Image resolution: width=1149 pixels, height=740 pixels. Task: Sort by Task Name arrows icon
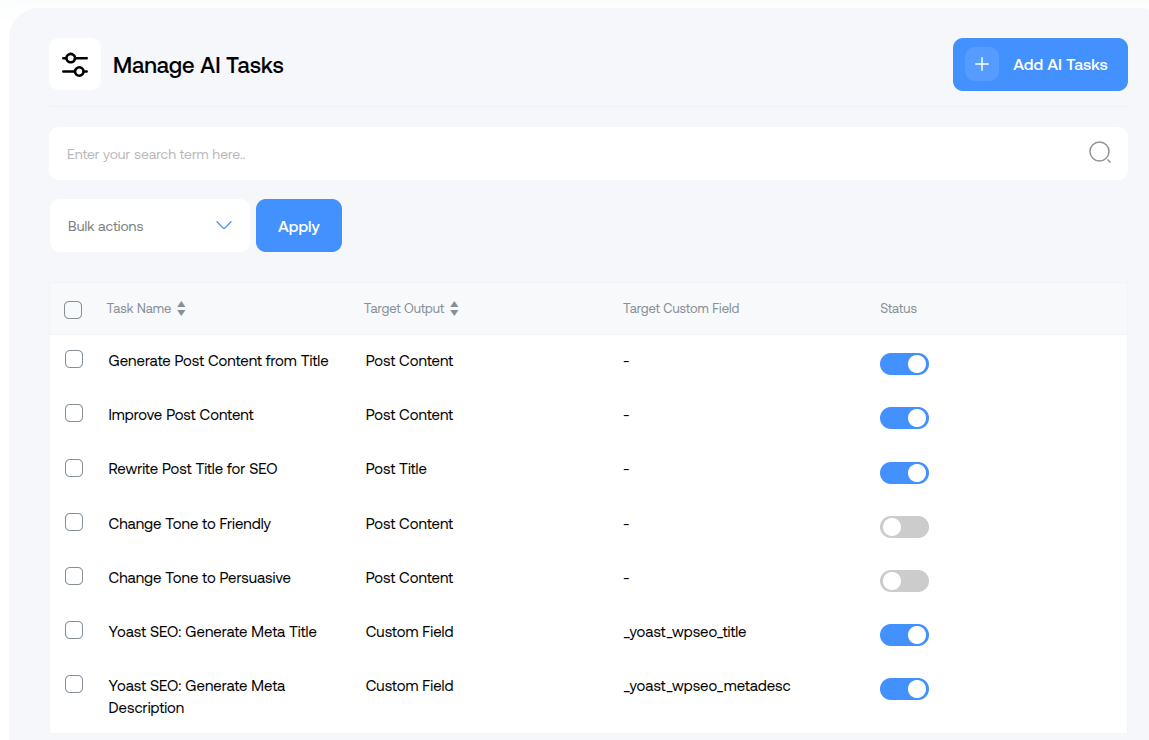tap(181, 309)
